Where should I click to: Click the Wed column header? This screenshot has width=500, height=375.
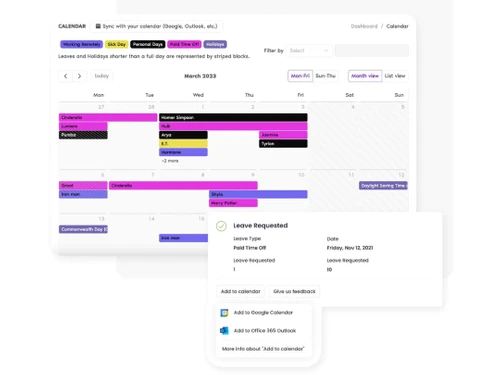tap(198, 95)
